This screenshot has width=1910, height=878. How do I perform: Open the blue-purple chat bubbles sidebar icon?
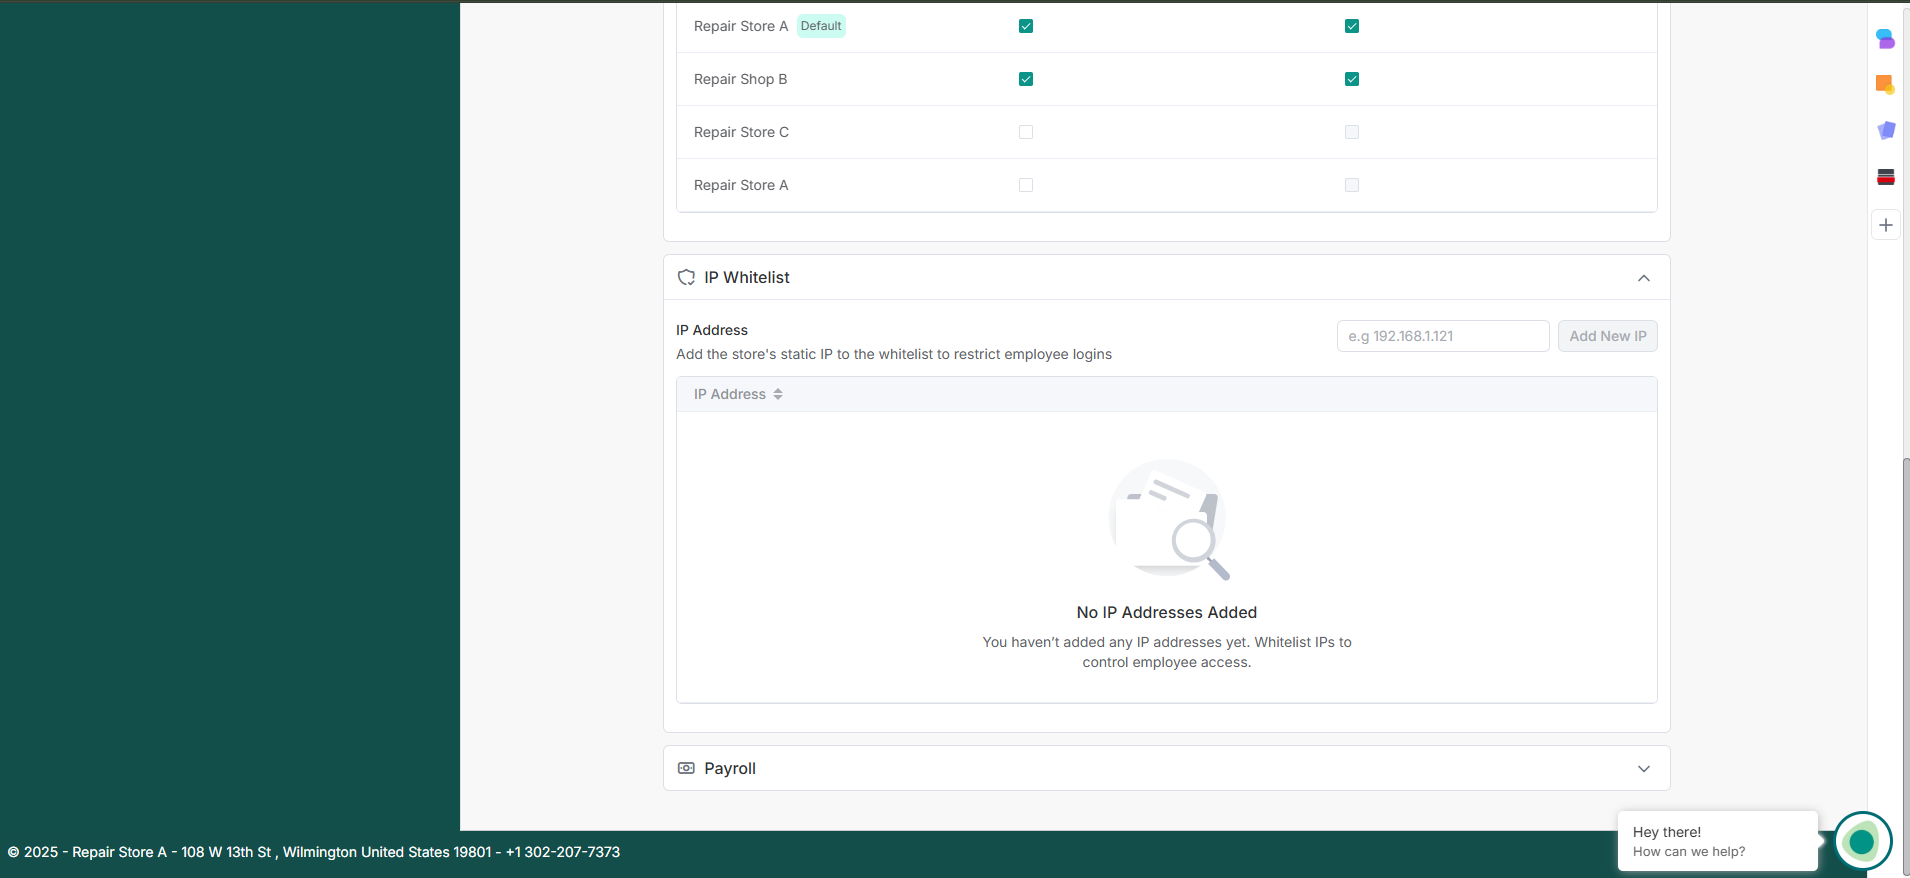coord(1885,39)
